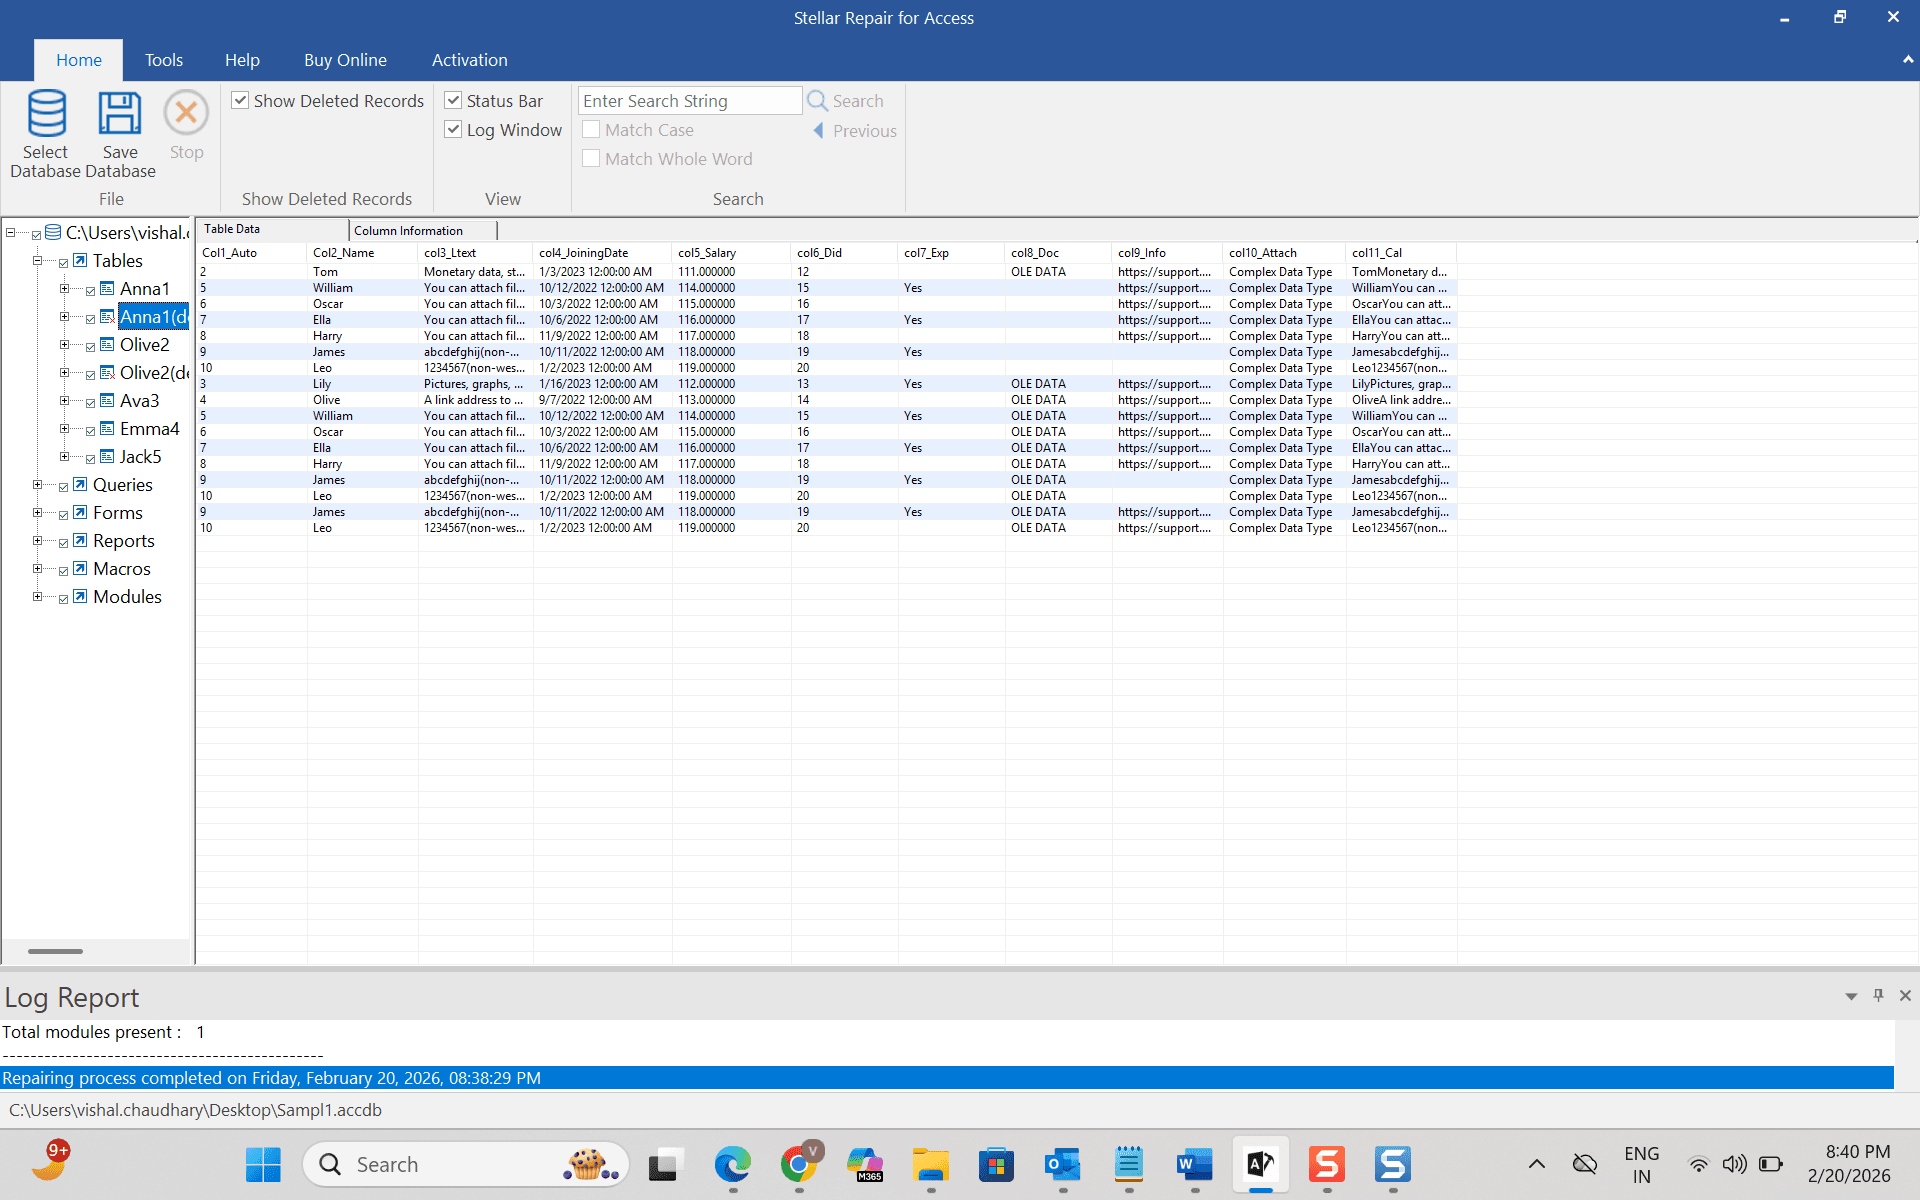
Task: Uncheck Show Deleted Records checkbox
Action: pos(241,101)
